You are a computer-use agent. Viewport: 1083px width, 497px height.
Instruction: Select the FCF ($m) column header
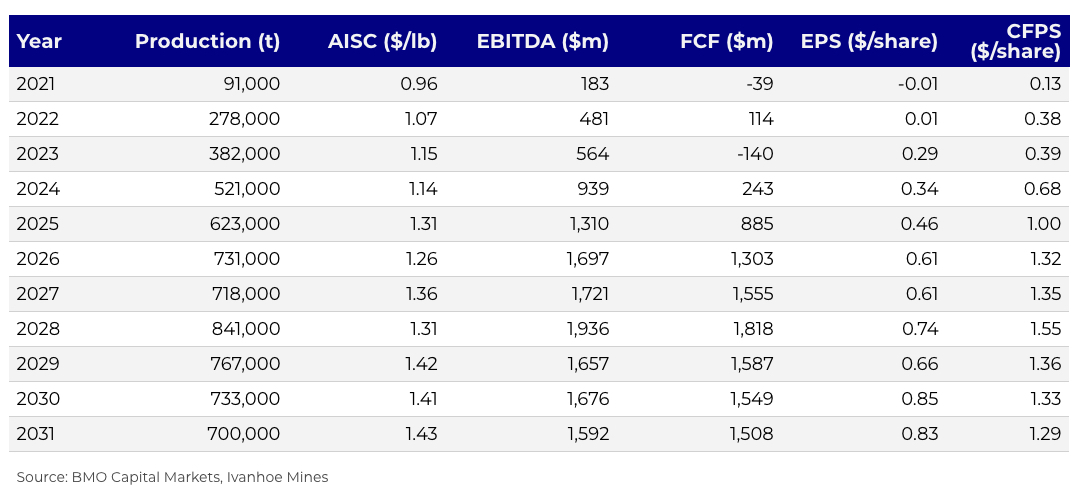coord(726,41)
